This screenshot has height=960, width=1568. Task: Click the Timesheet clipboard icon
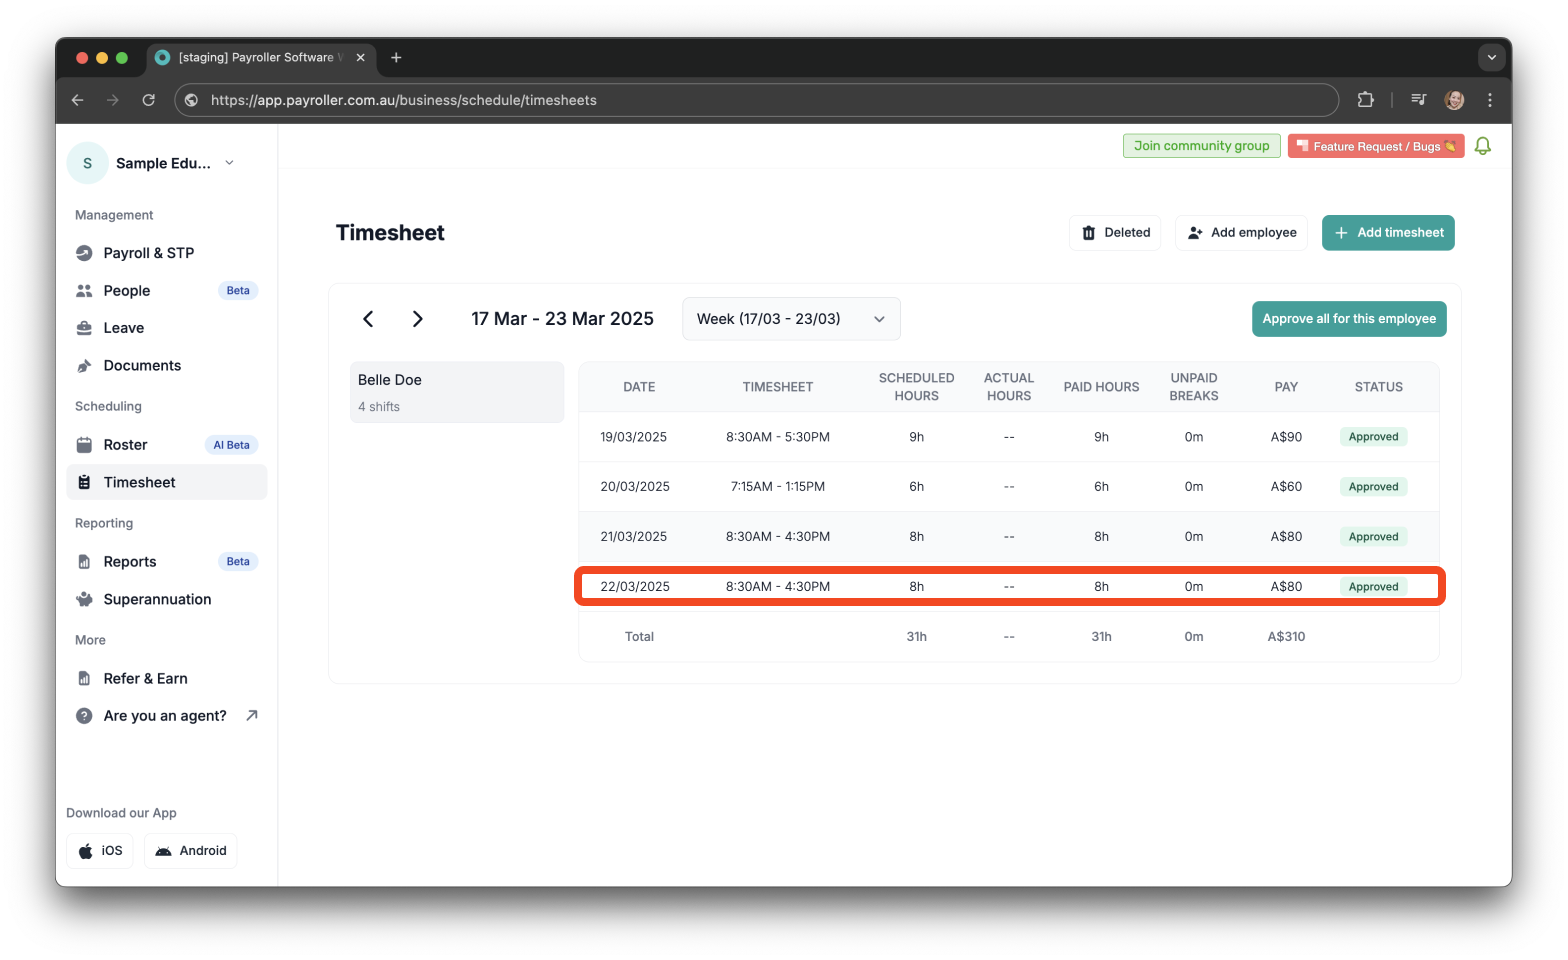pyautogui.click(x=84, y=482)
